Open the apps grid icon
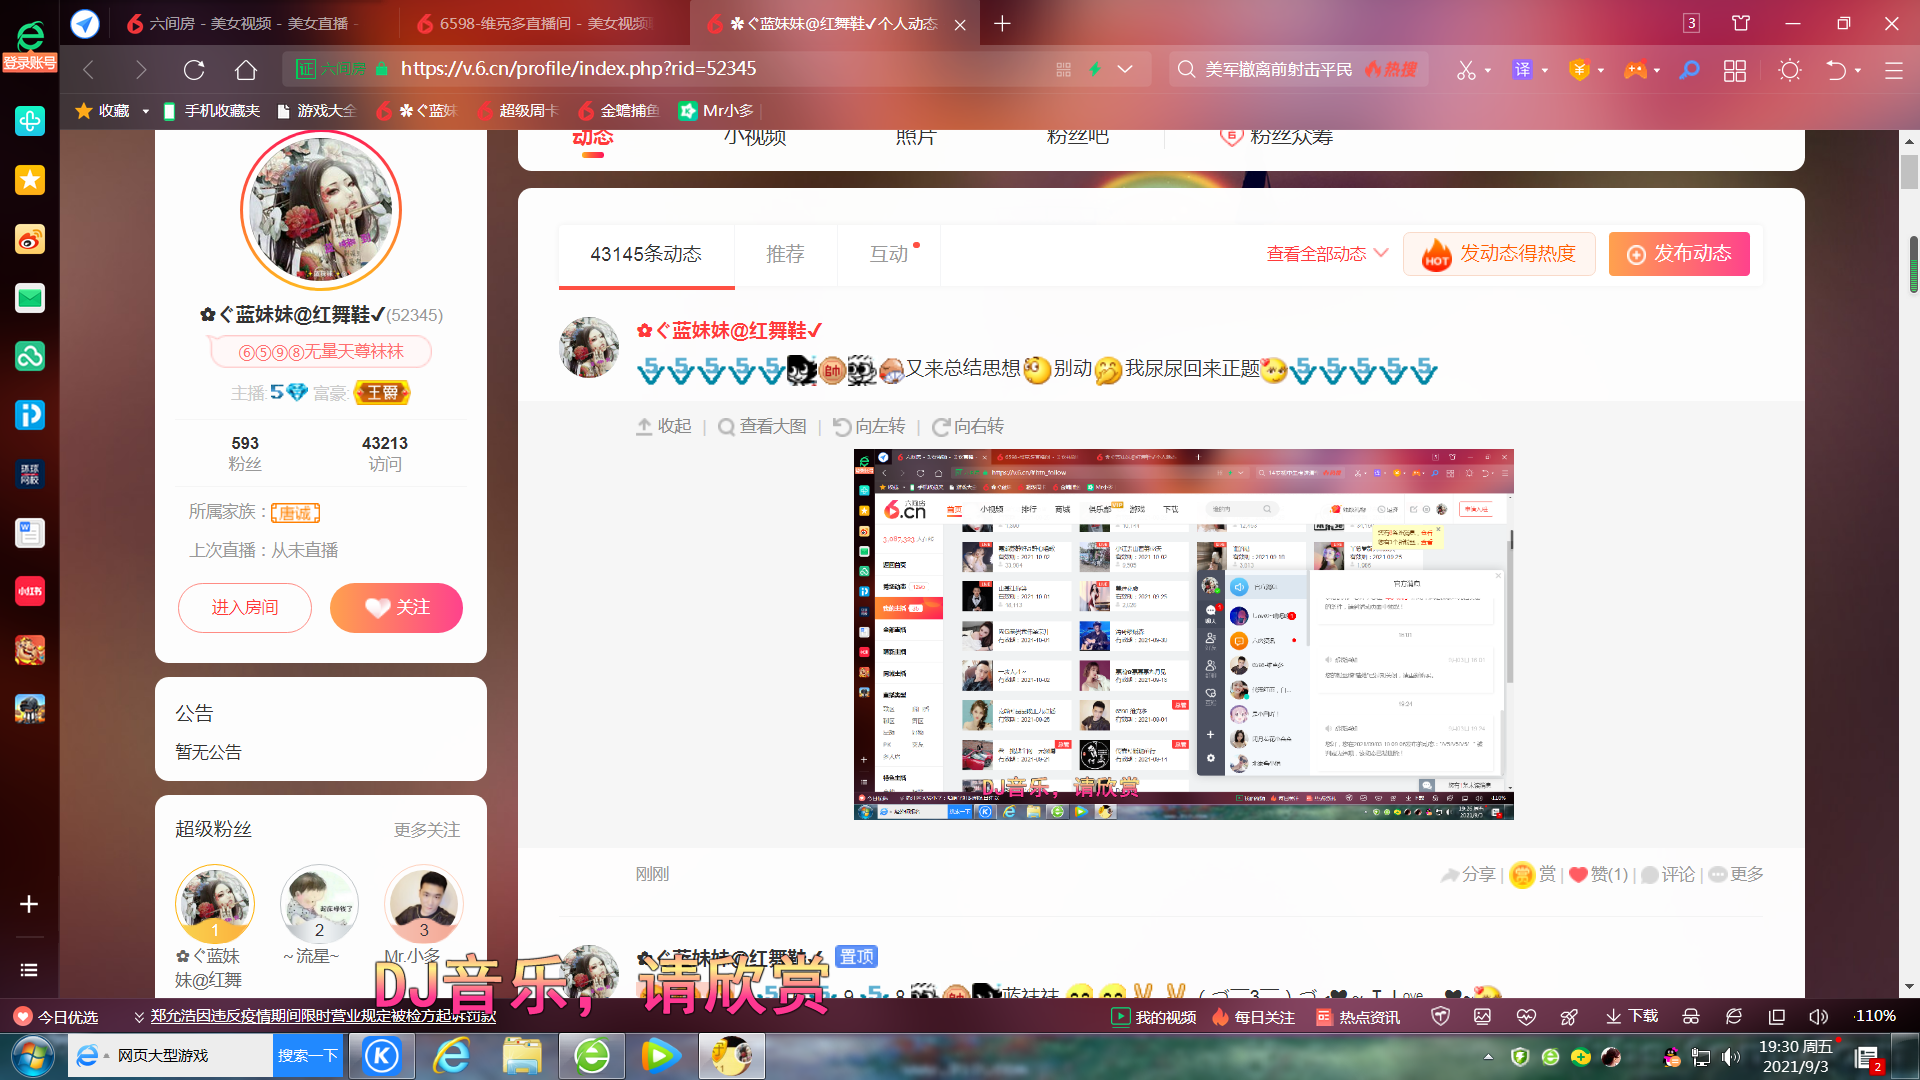Screen dimensions: 1920x1080 click(1735, 70)
